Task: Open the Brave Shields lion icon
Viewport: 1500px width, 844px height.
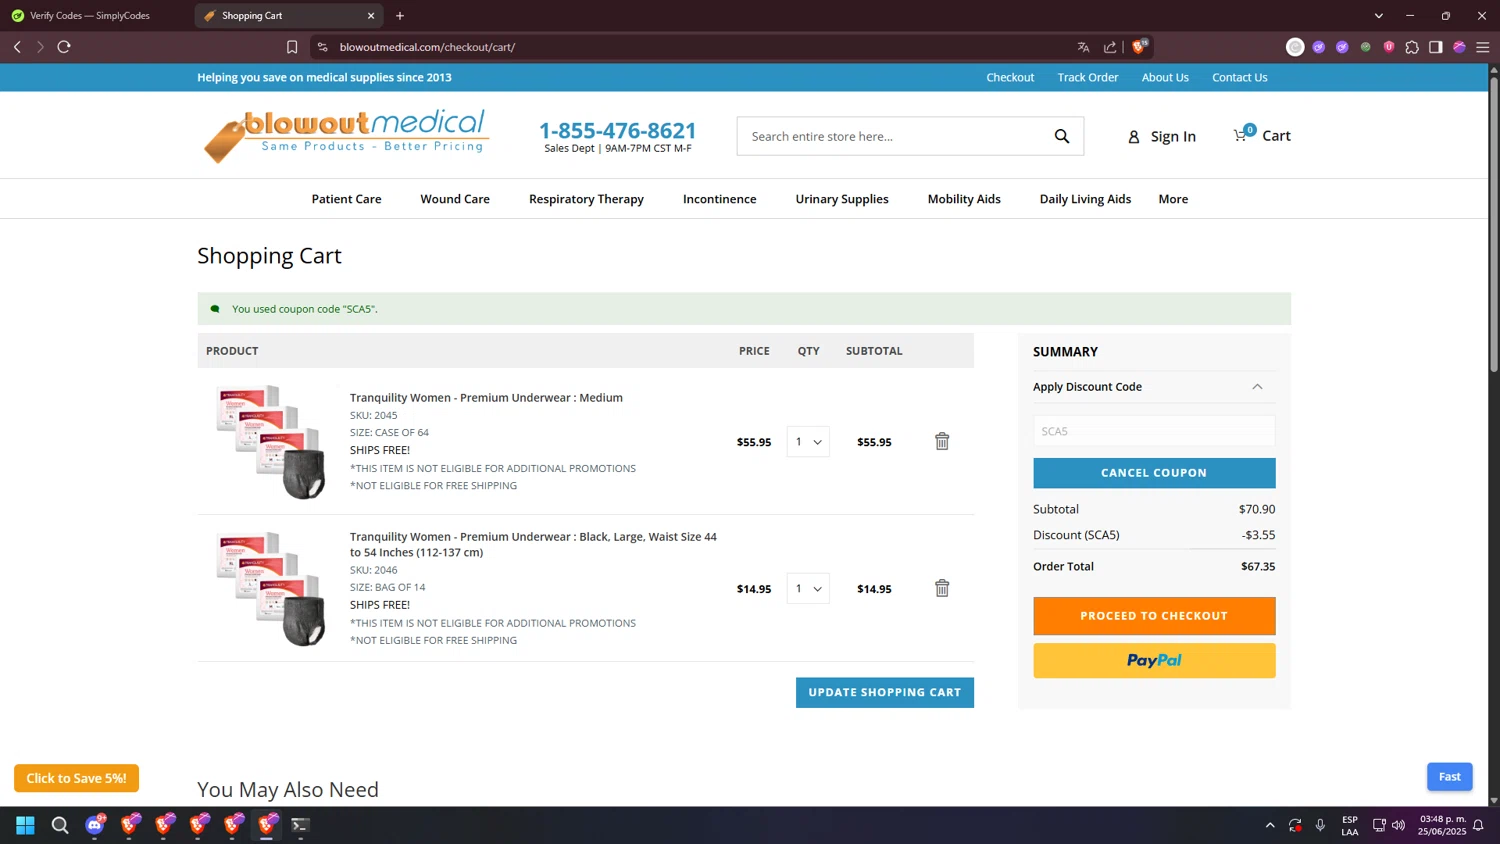Action: coord(1139,46)
